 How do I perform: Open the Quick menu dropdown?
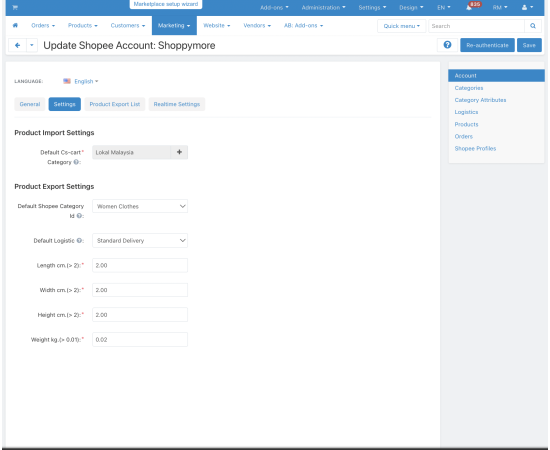click(402, 26)
